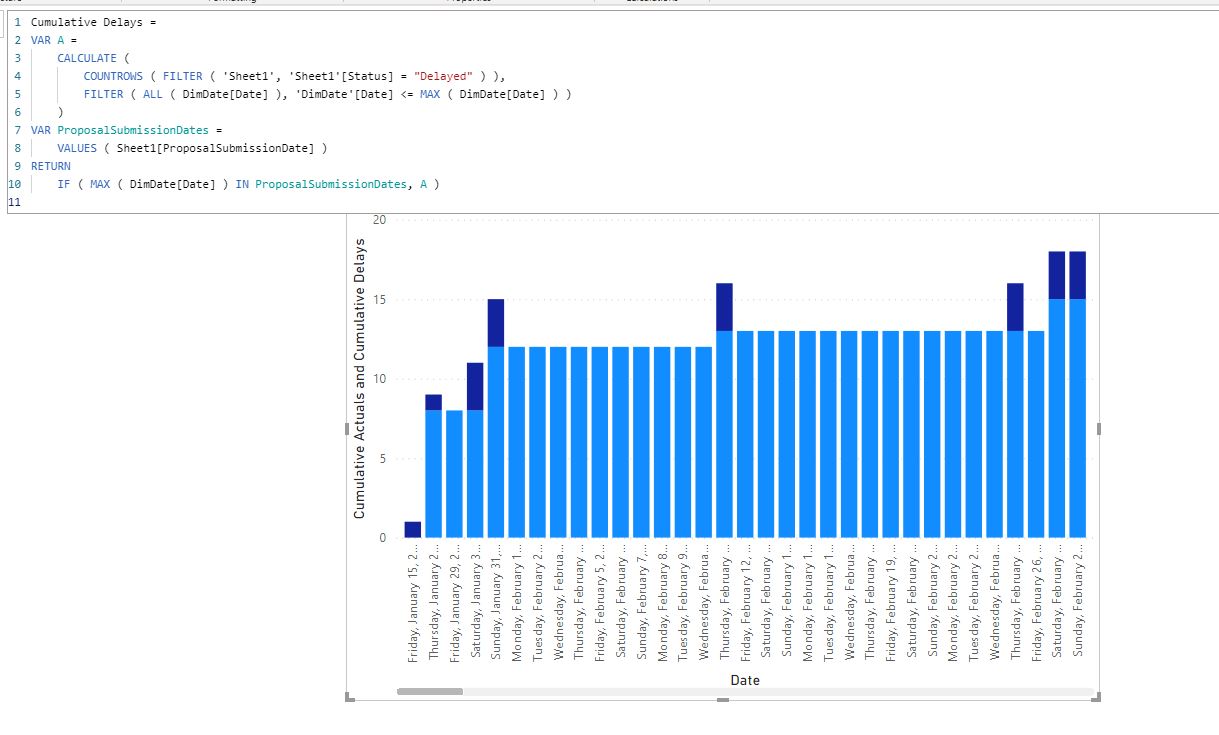Click the y-axis value 10
The height and width of the screenshot is (735, 1219).
pos(378,378)
